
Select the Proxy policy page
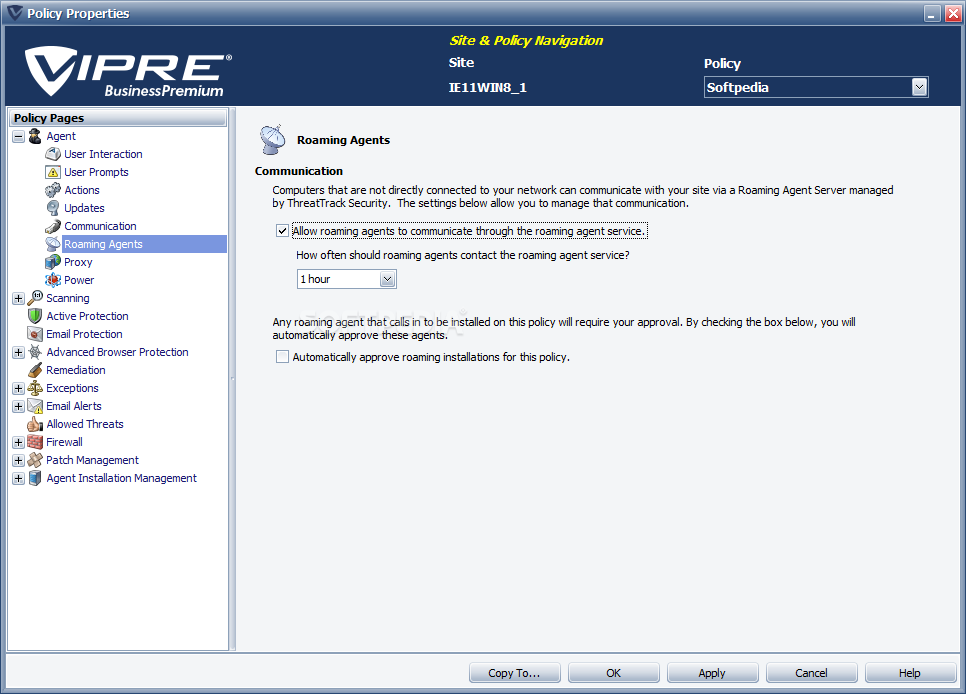[x=78, y=262]
